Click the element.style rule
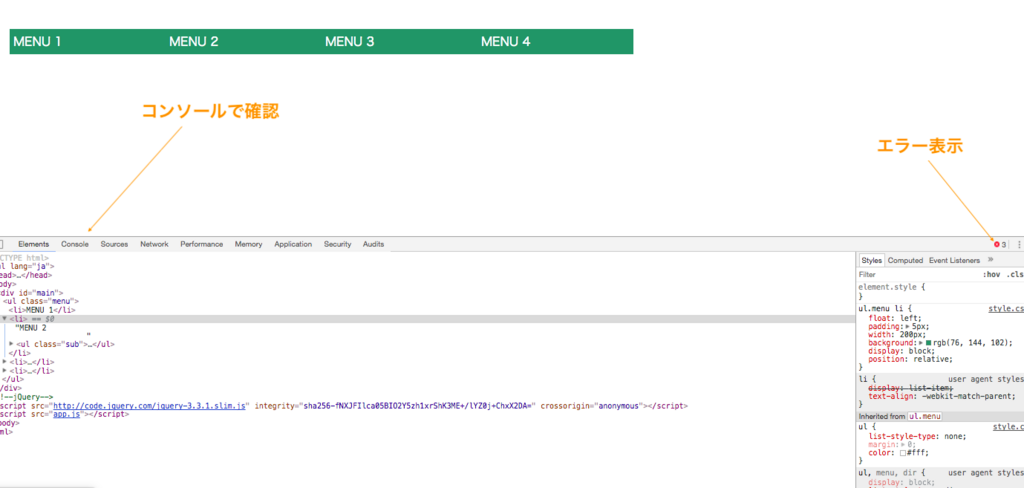This screenshot has width=1024, height=488. pyautogui.click(x=893, y=287)
